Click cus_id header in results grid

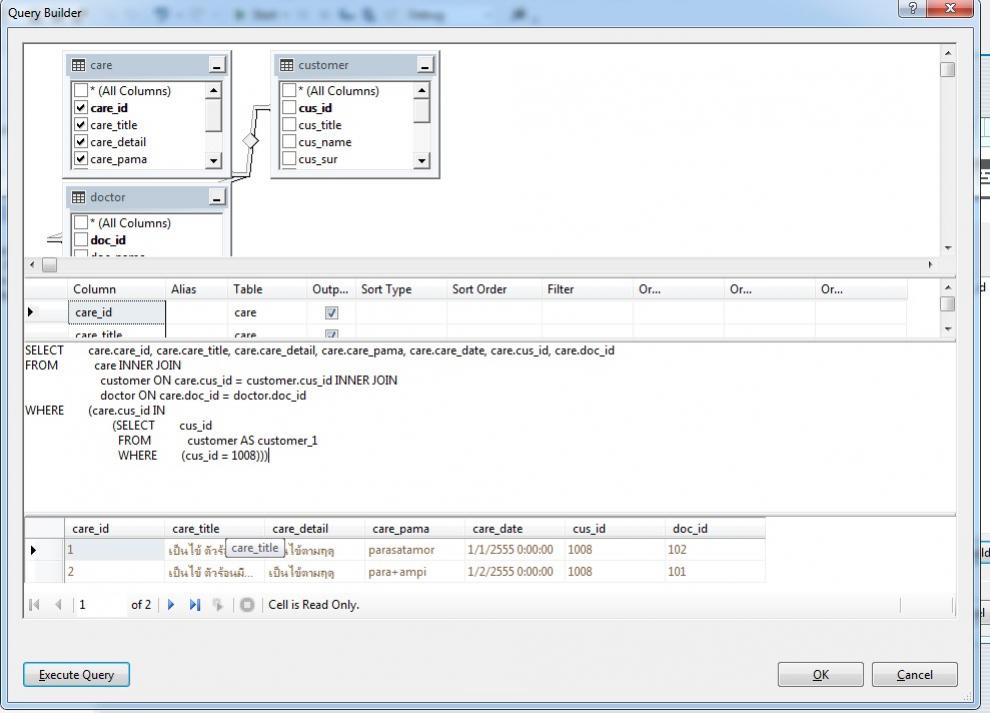pyautogui.click(x=614, y=529)
